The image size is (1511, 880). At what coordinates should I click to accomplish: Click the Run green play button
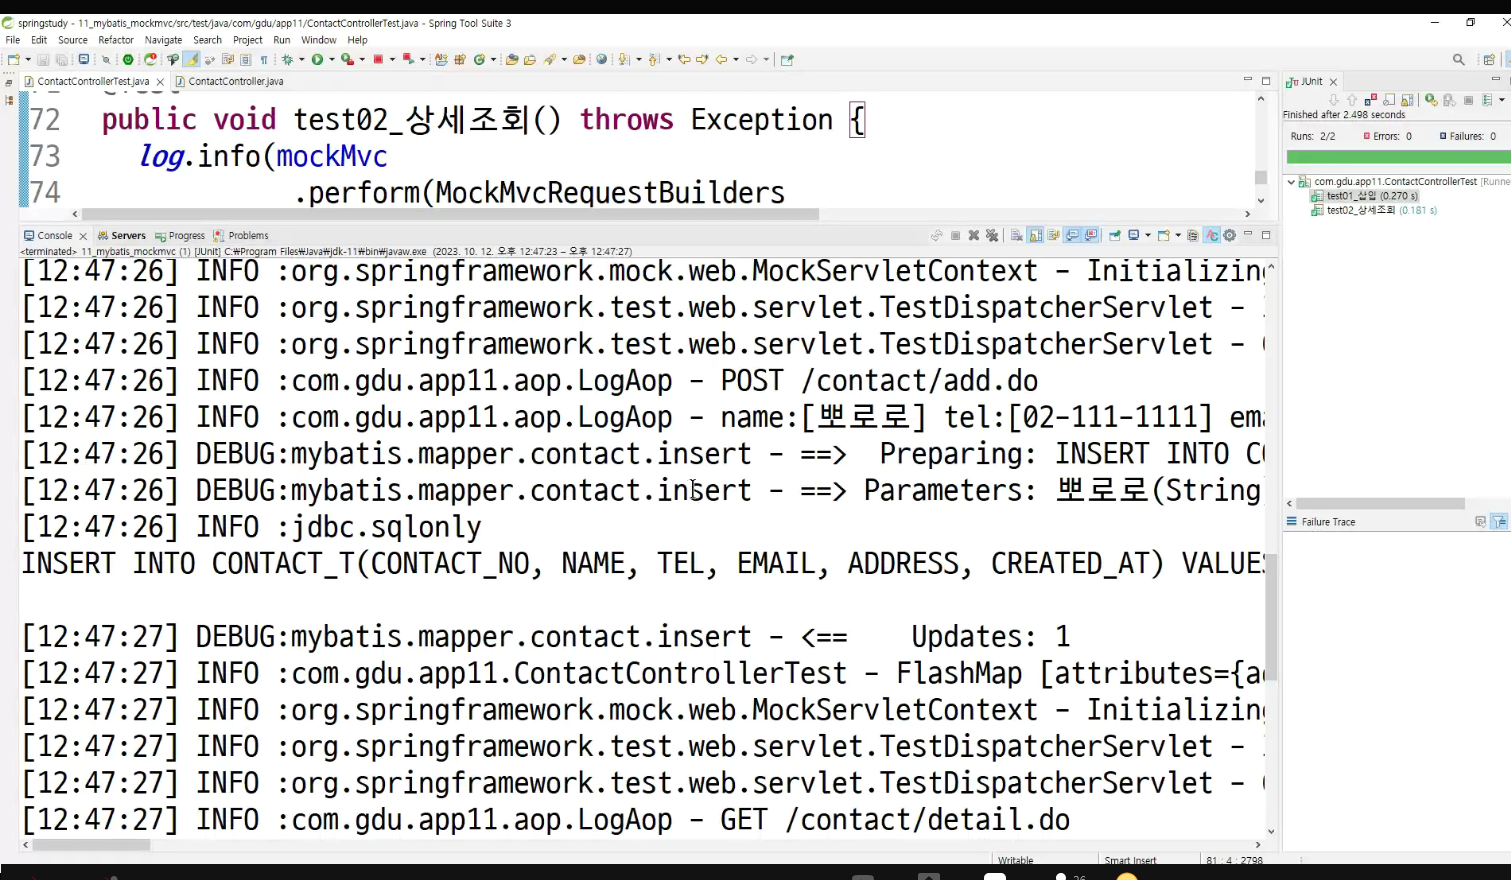(x=317, y=60)
